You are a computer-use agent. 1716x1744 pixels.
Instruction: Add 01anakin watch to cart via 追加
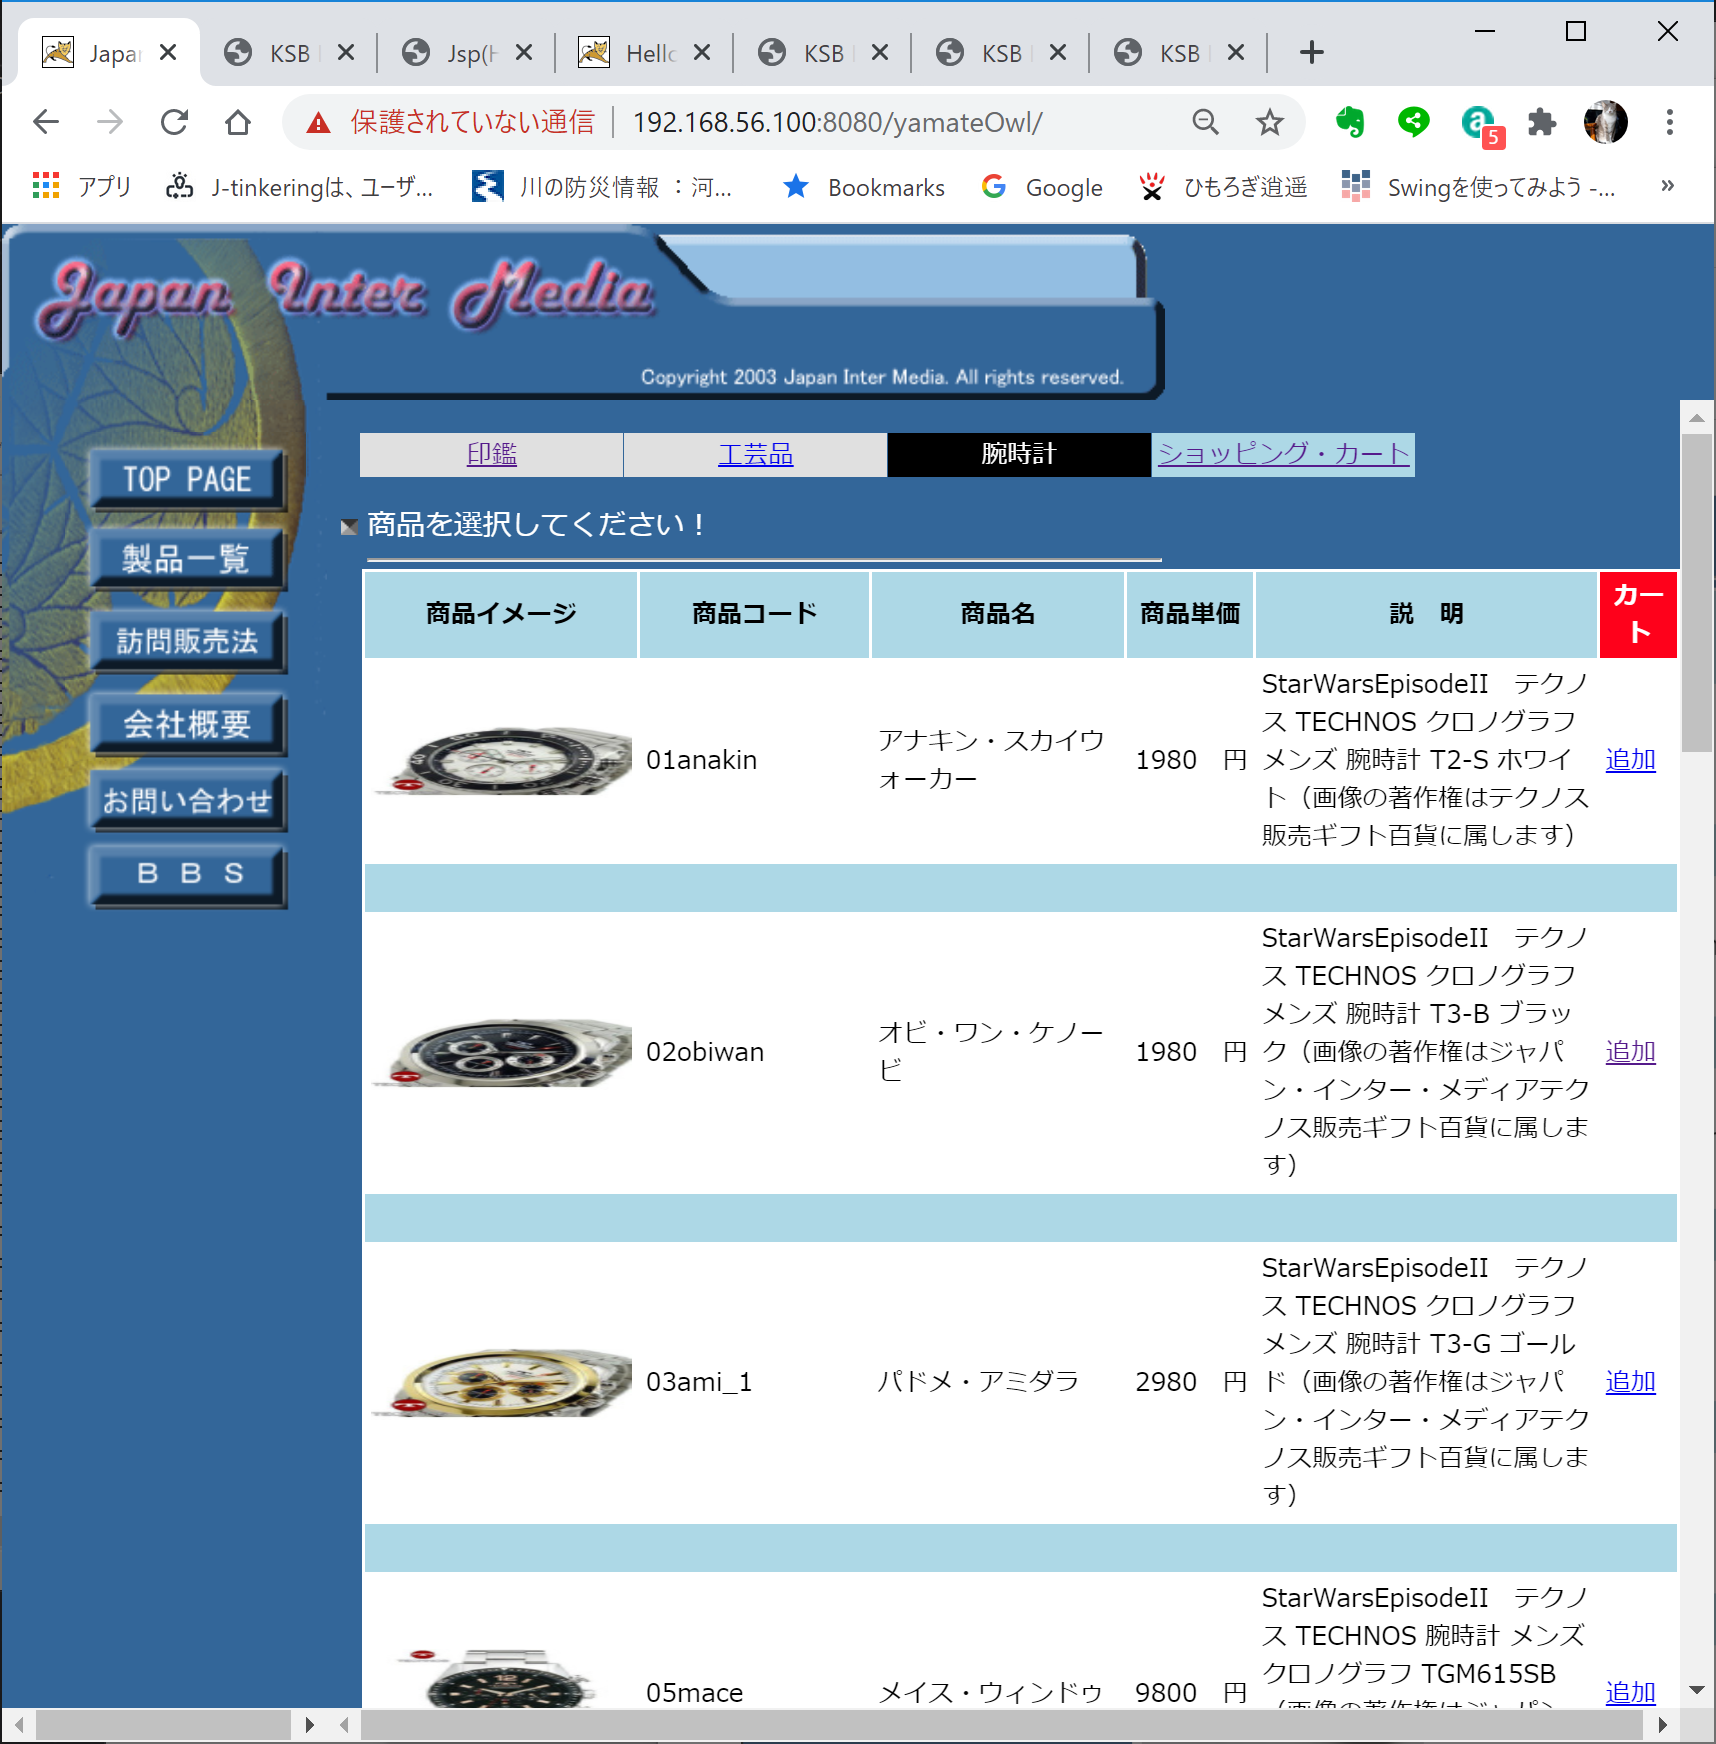(x=1630, y=760)
